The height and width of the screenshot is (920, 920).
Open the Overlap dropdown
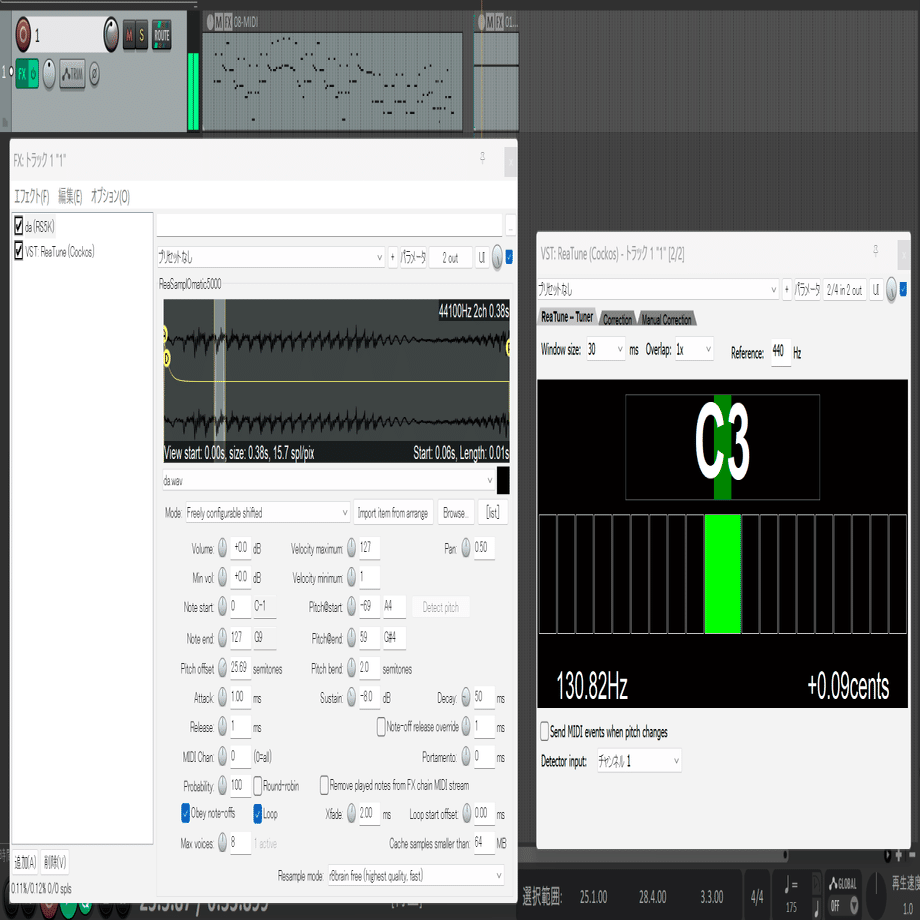tap(694, 350)
